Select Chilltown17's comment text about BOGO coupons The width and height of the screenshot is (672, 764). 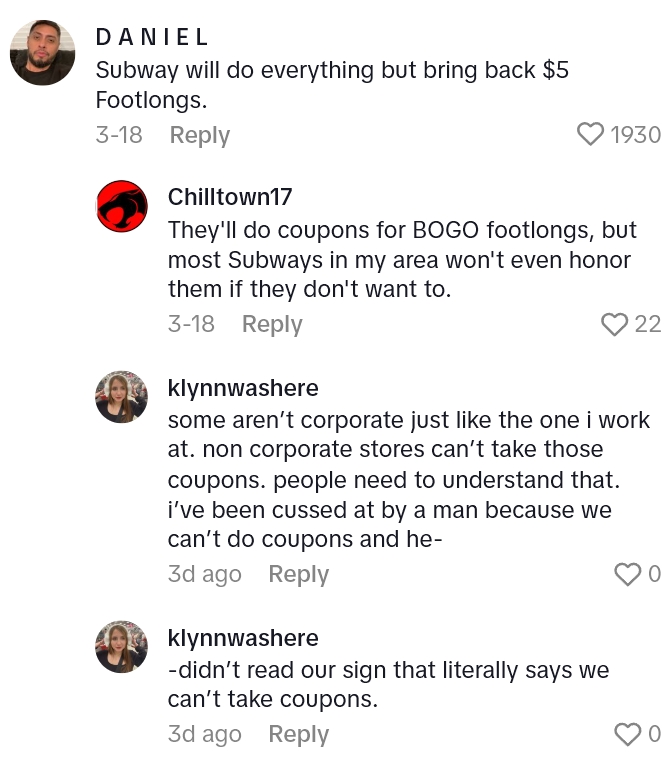coord(400,260)
